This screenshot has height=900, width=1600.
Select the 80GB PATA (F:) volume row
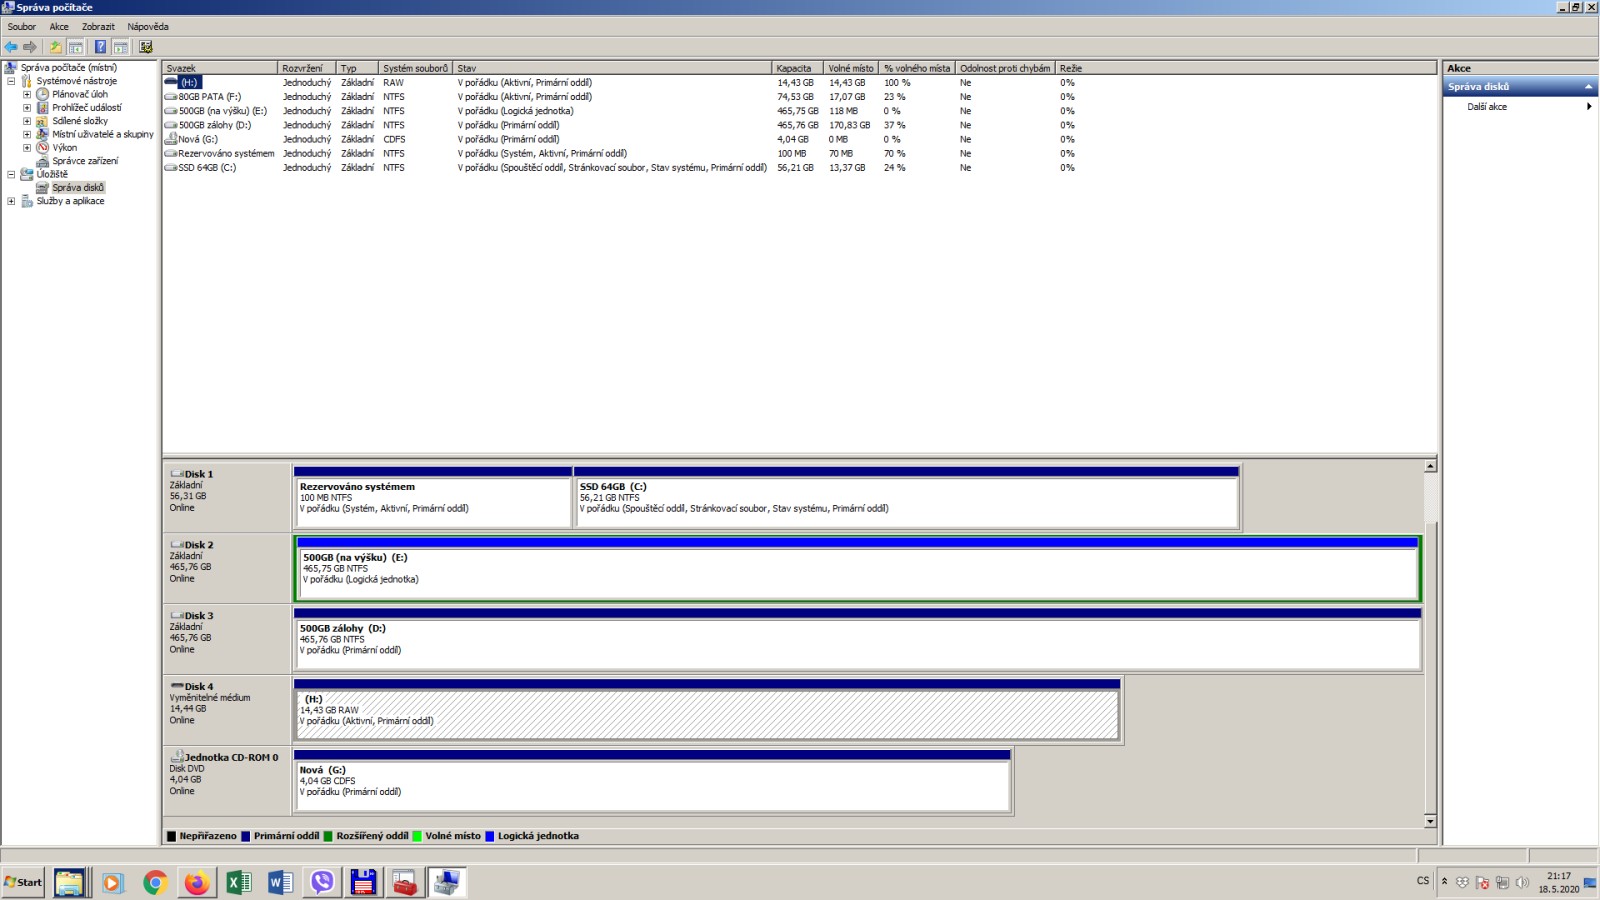[x=209, y=97]
